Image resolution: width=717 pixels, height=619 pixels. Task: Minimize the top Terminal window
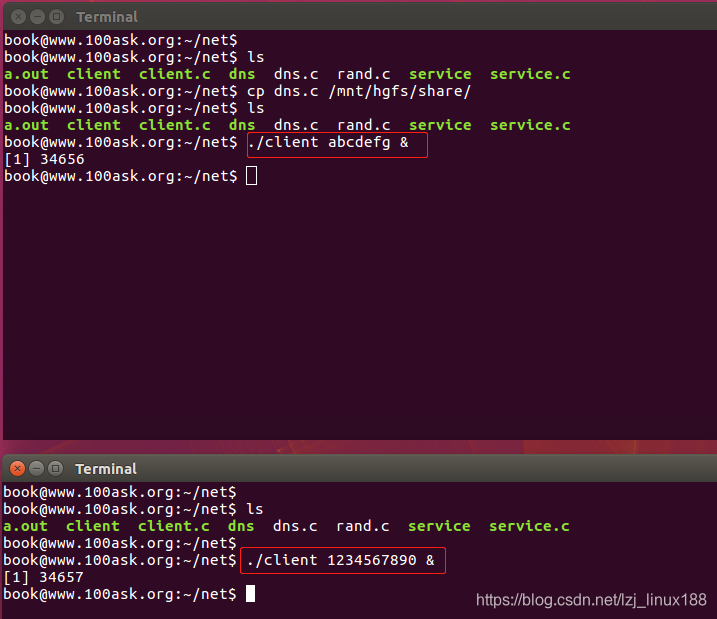tap(37, 17)
